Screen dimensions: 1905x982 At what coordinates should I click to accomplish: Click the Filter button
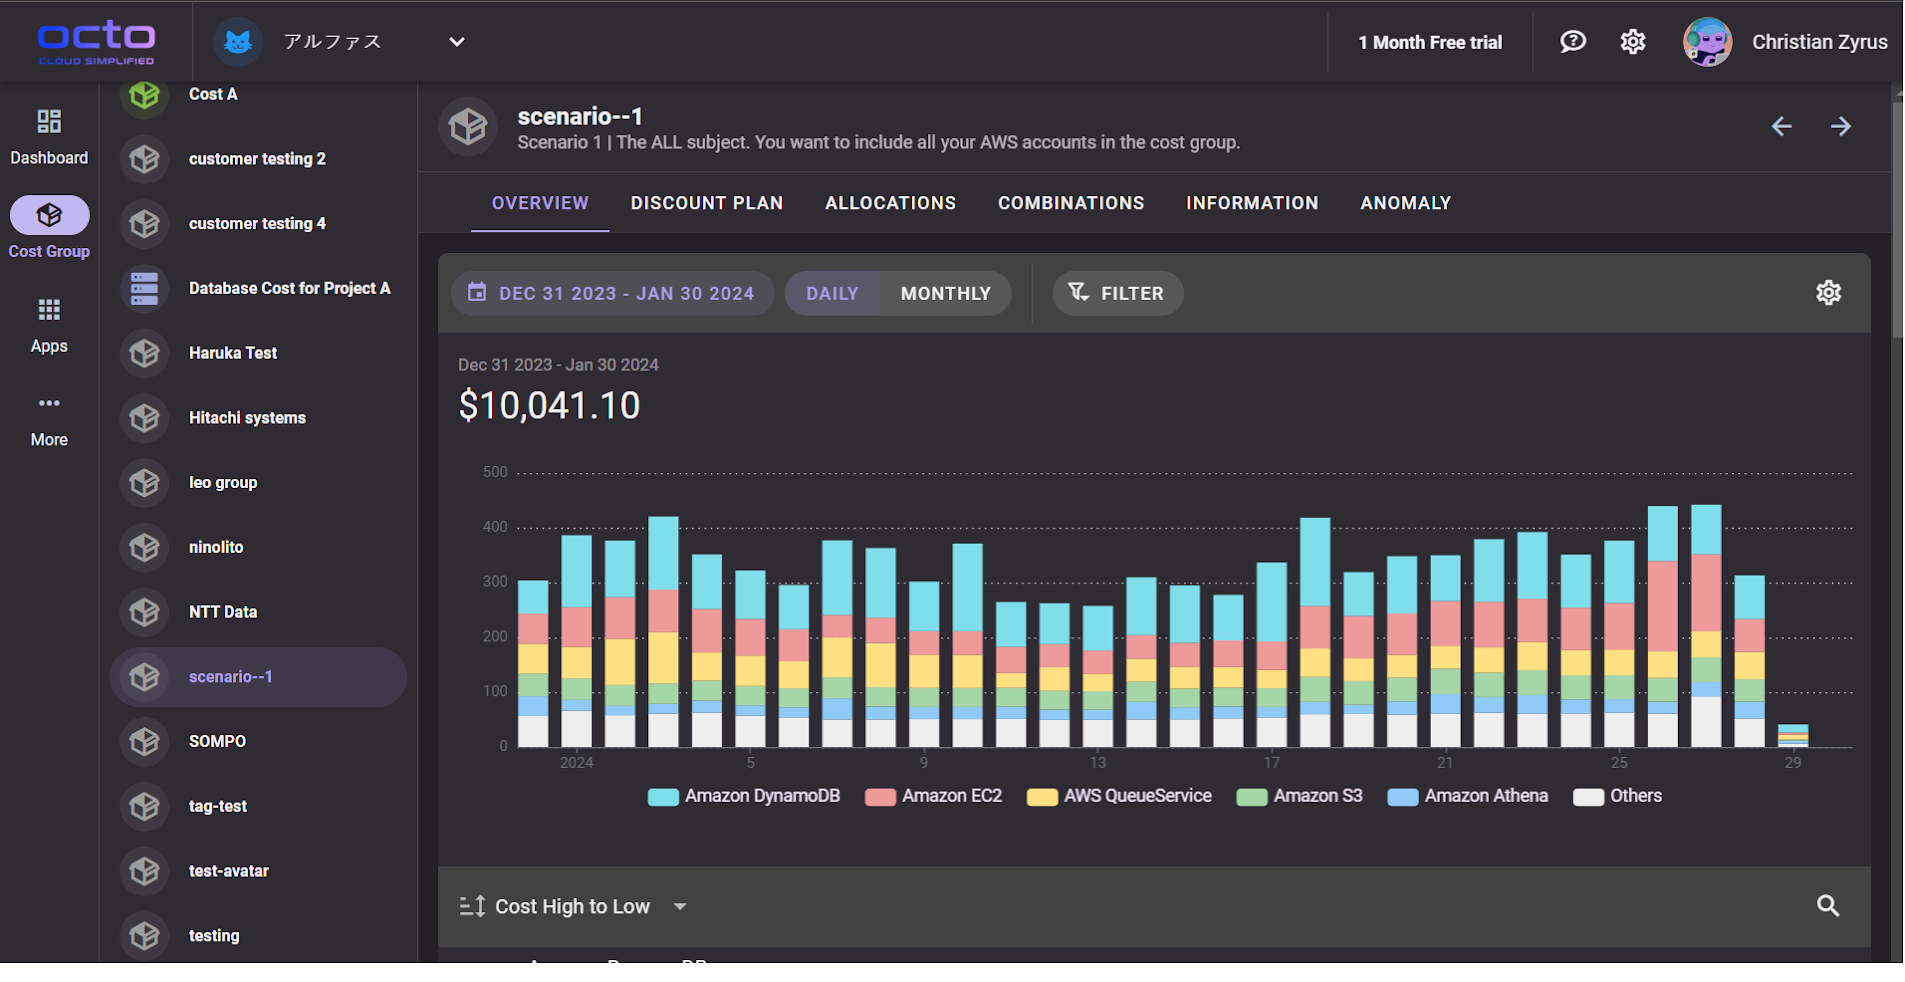pyautogui.click(x=1118, y=293)
